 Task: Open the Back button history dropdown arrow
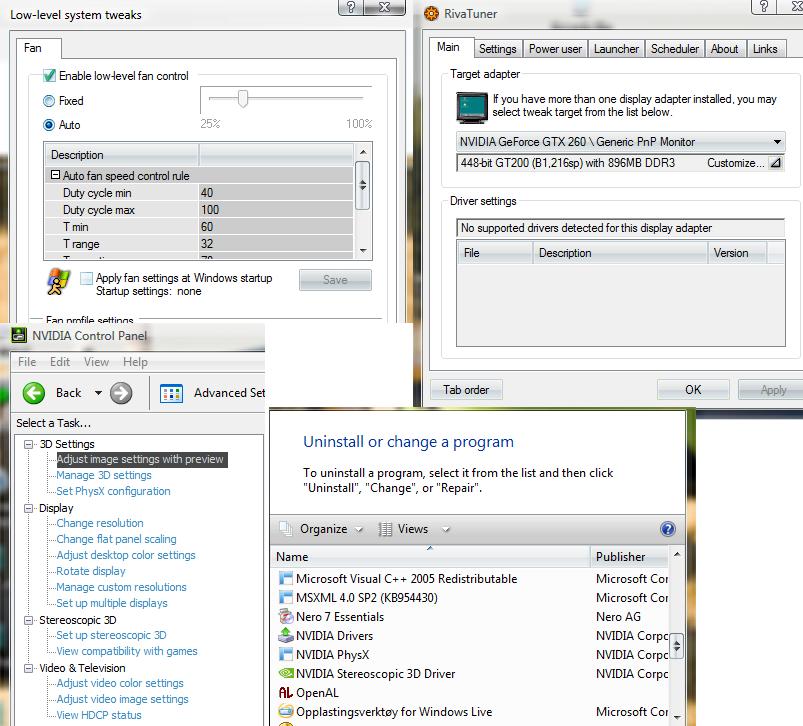point(98,393)
